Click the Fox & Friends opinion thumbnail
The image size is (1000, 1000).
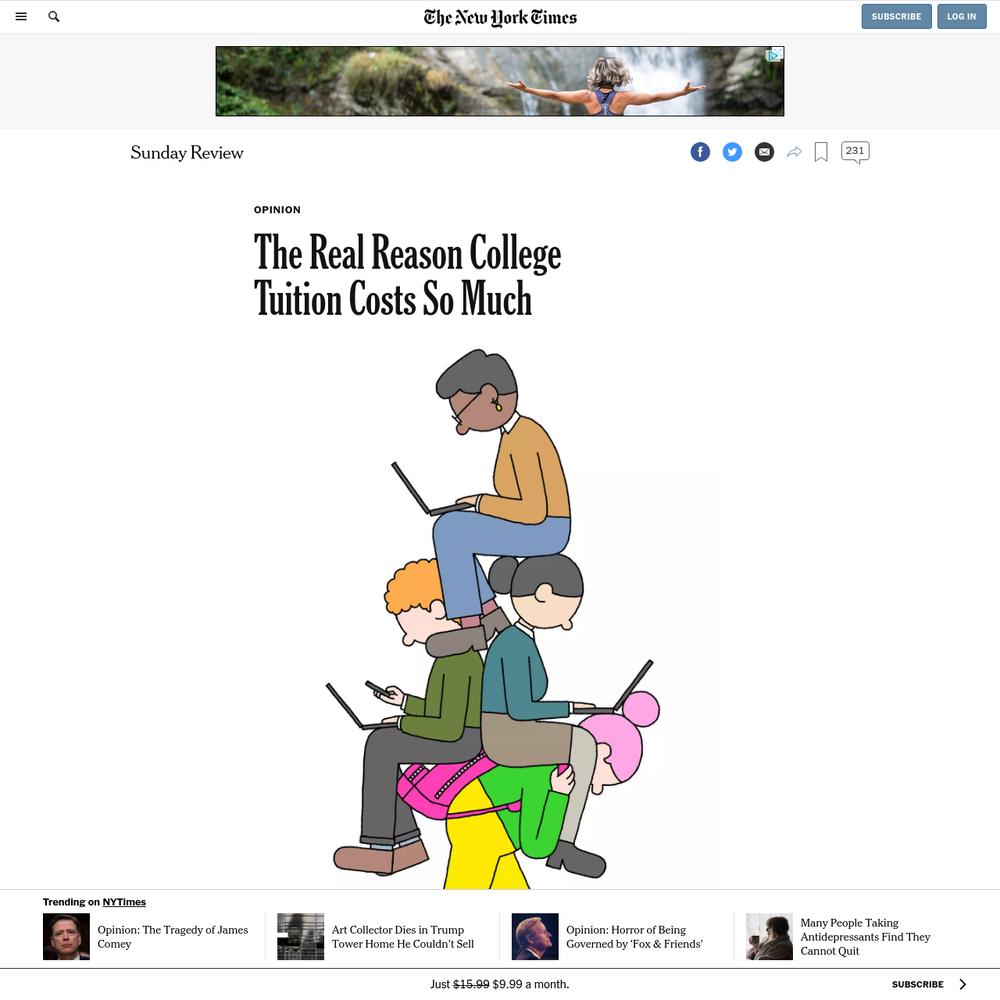tap(534, 936)
